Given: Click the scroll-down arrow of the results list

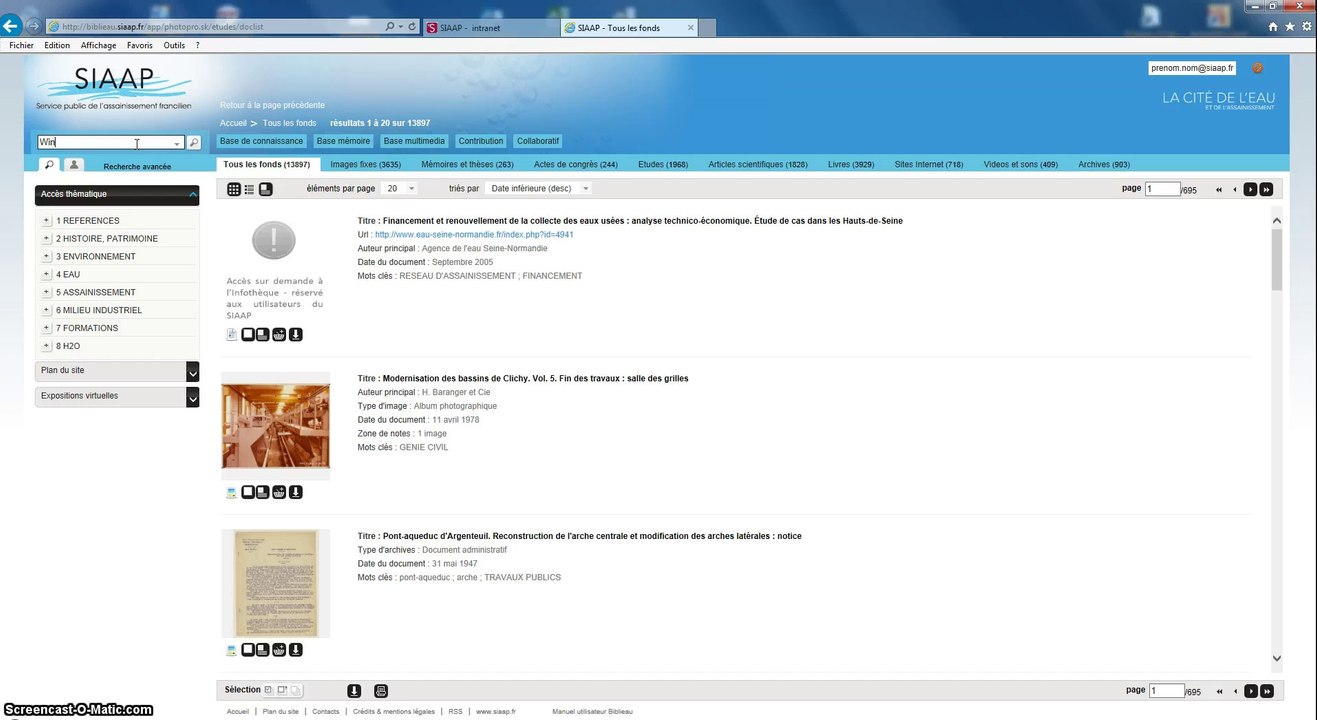Looking at the screenshot, I should point(1277,658).
